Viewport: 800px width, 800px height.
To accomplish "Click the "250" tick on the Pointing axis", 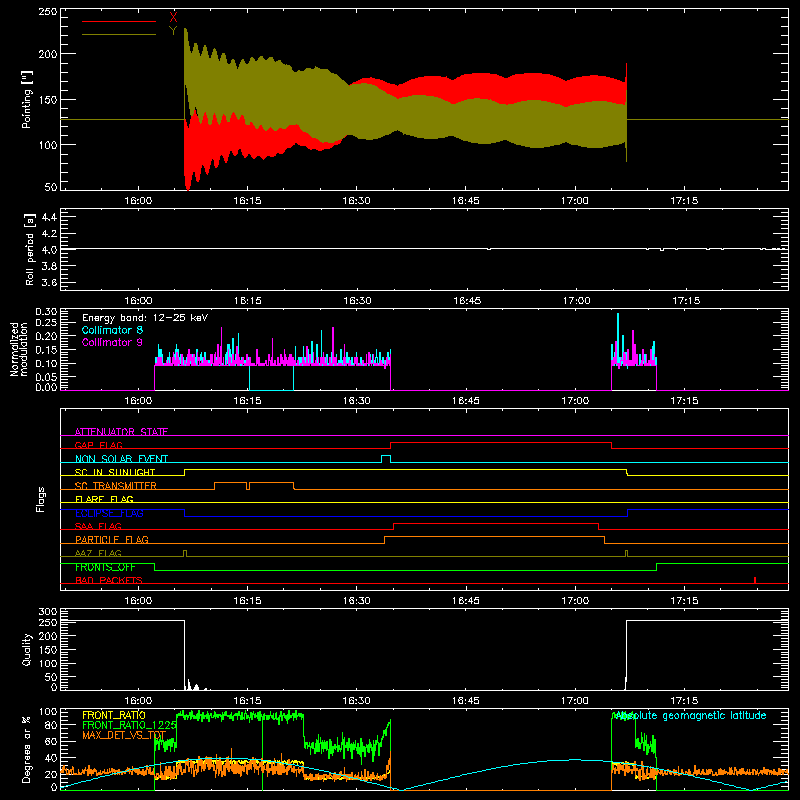I will 48,11.
